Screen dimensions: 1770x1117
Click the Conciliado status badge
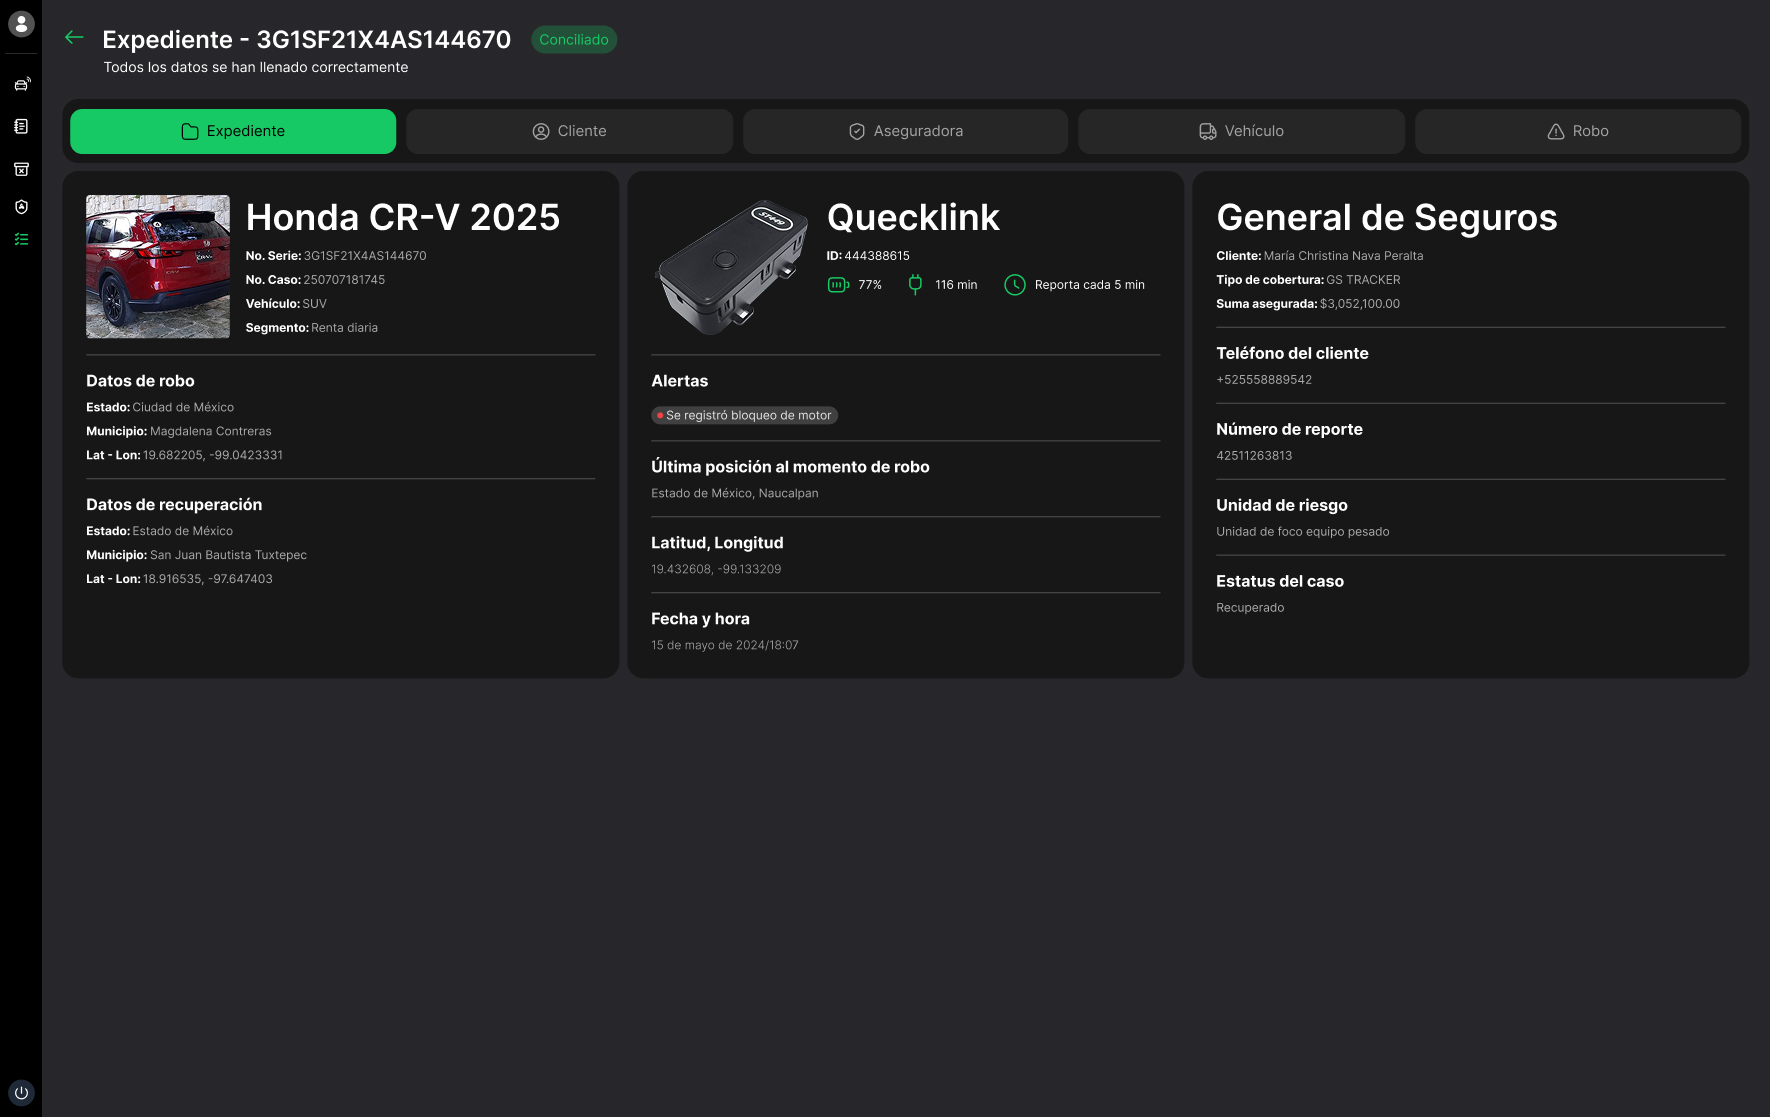(x=574, y=40)
